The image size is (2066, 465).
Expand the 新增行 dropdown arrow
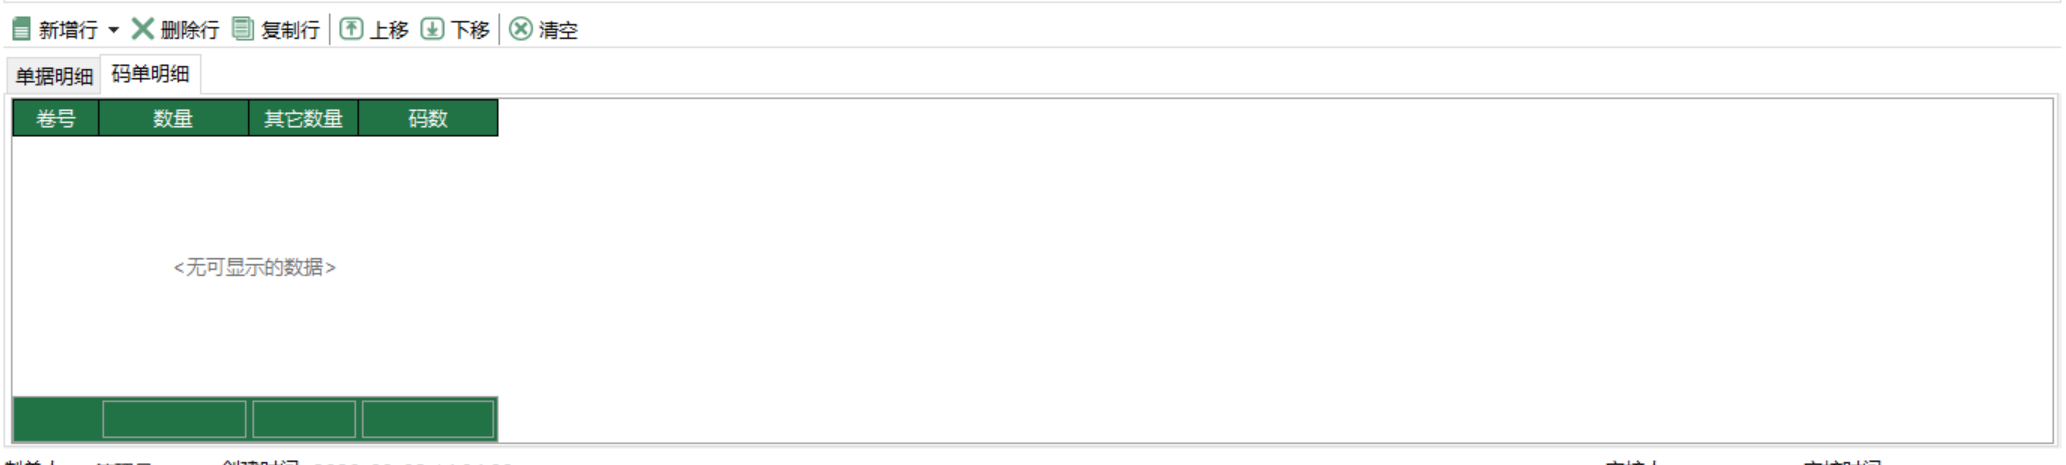point(113,30)
